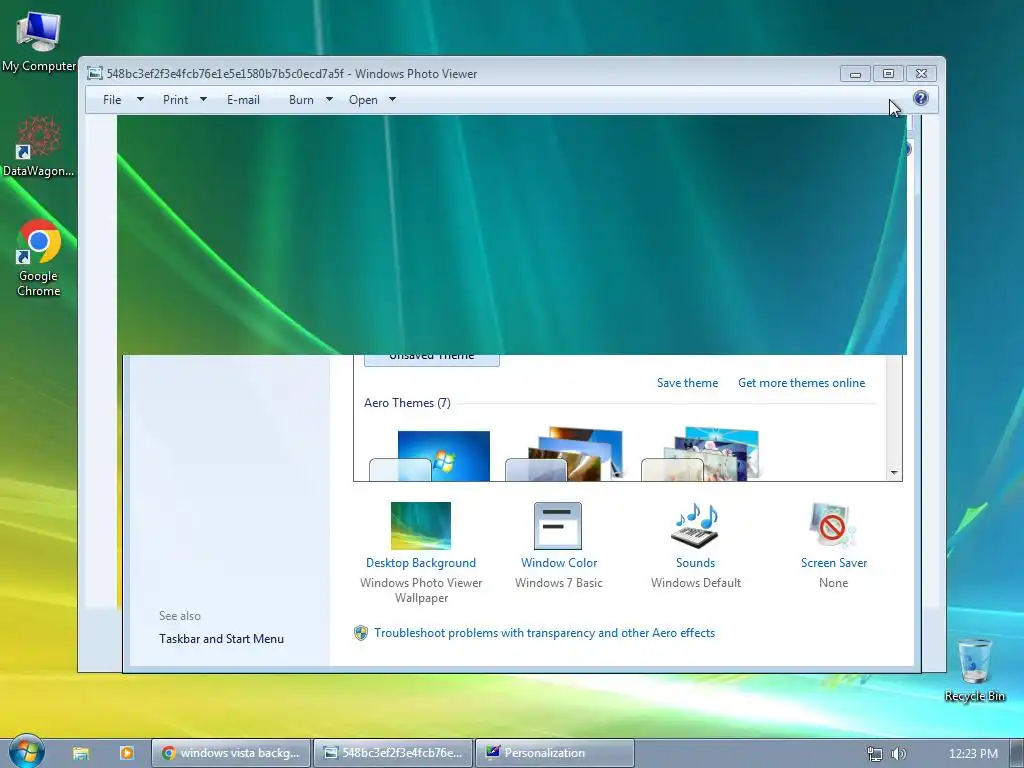This screenshot has width=1024, height=768.
Task: Open Window Color link
Action: pyautogui.click(x=559, y=563)
